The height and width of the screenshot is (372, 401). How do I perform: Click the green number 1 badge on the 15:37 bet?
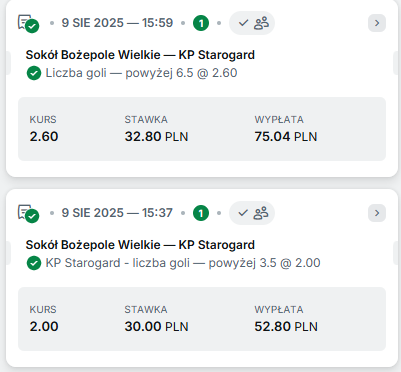pos(201,213)
